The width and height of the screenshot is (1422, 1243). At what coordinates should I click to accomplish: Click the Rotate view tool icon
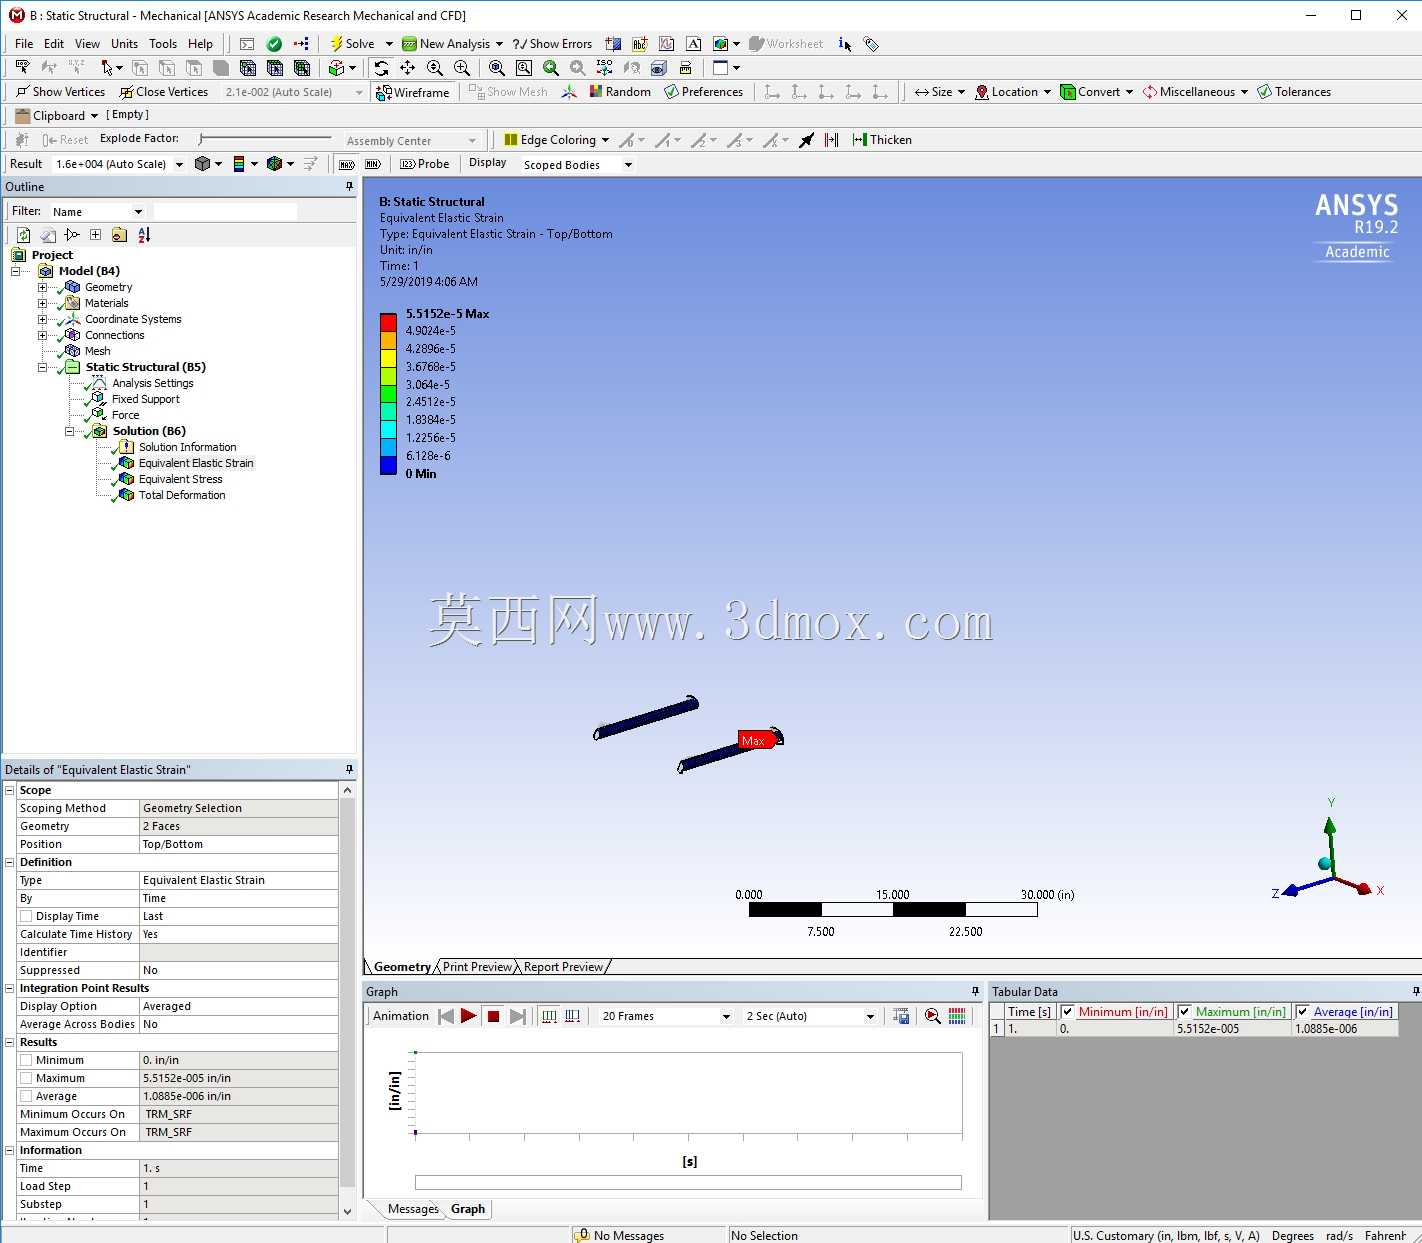pos(381,68)
